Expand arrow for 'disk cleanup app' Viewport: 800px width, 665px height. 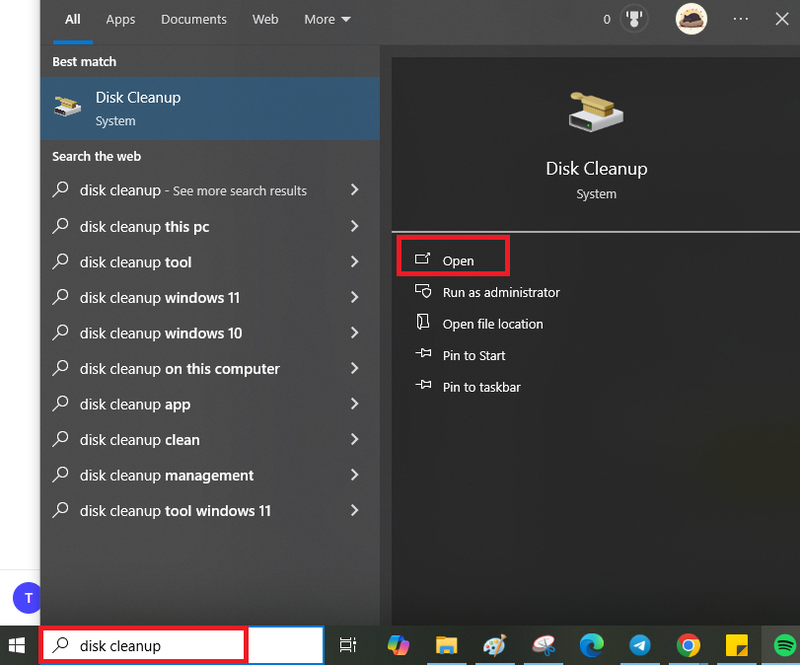click(x=355, y=404)
